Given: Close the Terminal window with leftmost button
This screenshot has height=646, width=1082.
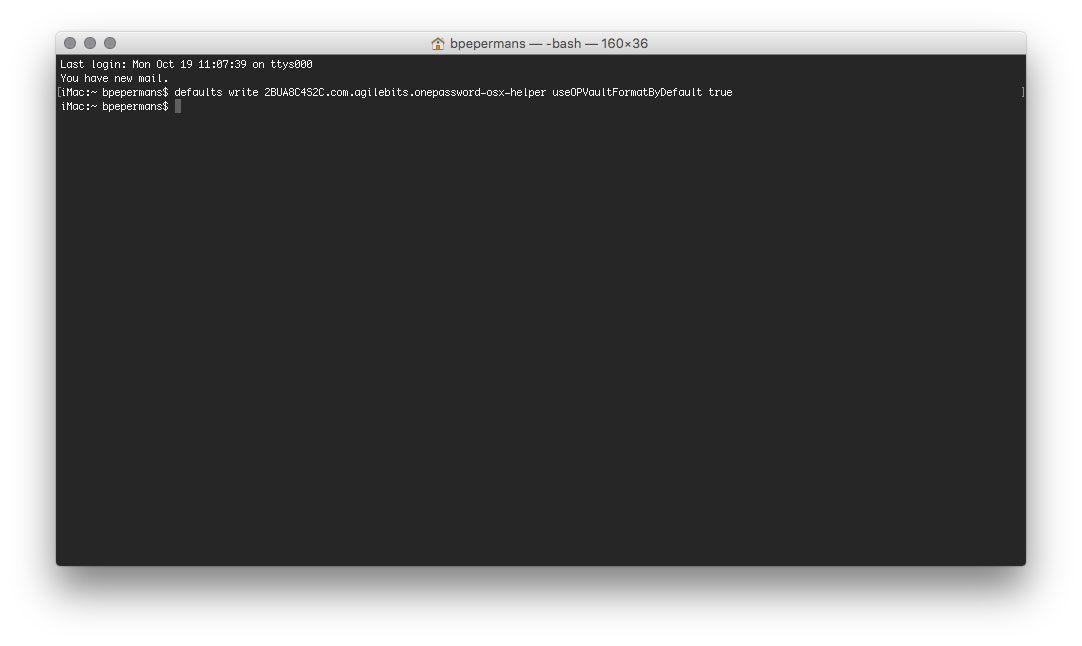Looking at the screenshot, I should tap(70, 43).
